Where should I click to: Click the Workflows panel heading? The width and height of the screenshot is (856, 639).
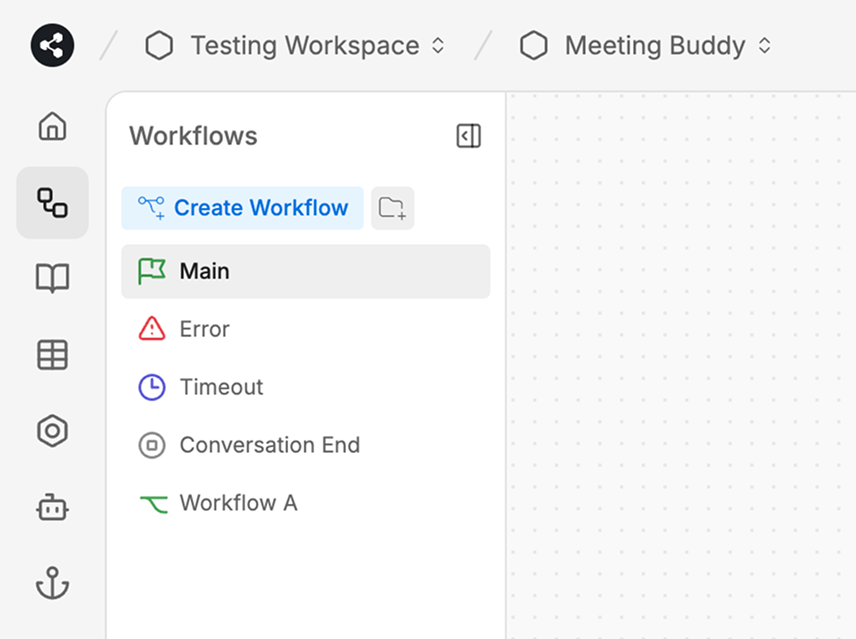(193, 136)
